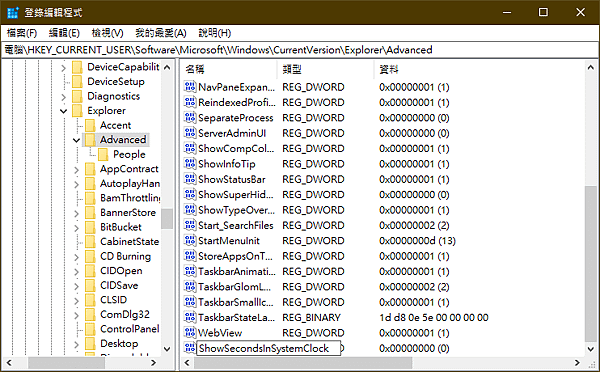Click the Accent folder icon
The height and width of the screenshot is (372, 600).
pos(90,125)
